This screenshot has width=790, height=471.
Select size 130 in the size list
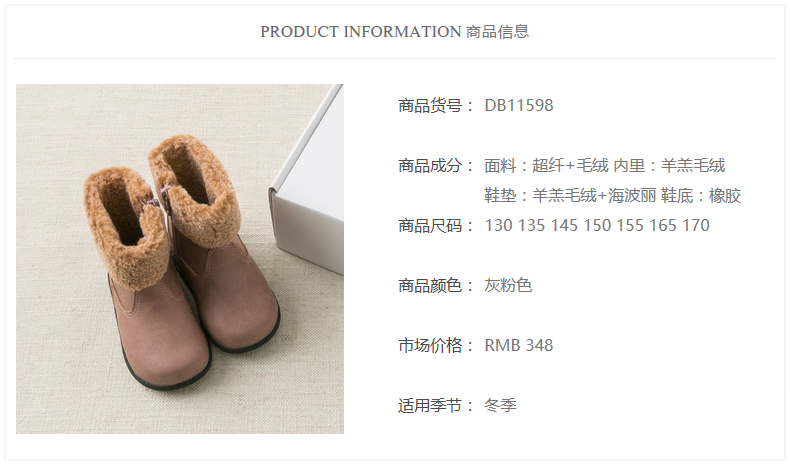(498, 225)
